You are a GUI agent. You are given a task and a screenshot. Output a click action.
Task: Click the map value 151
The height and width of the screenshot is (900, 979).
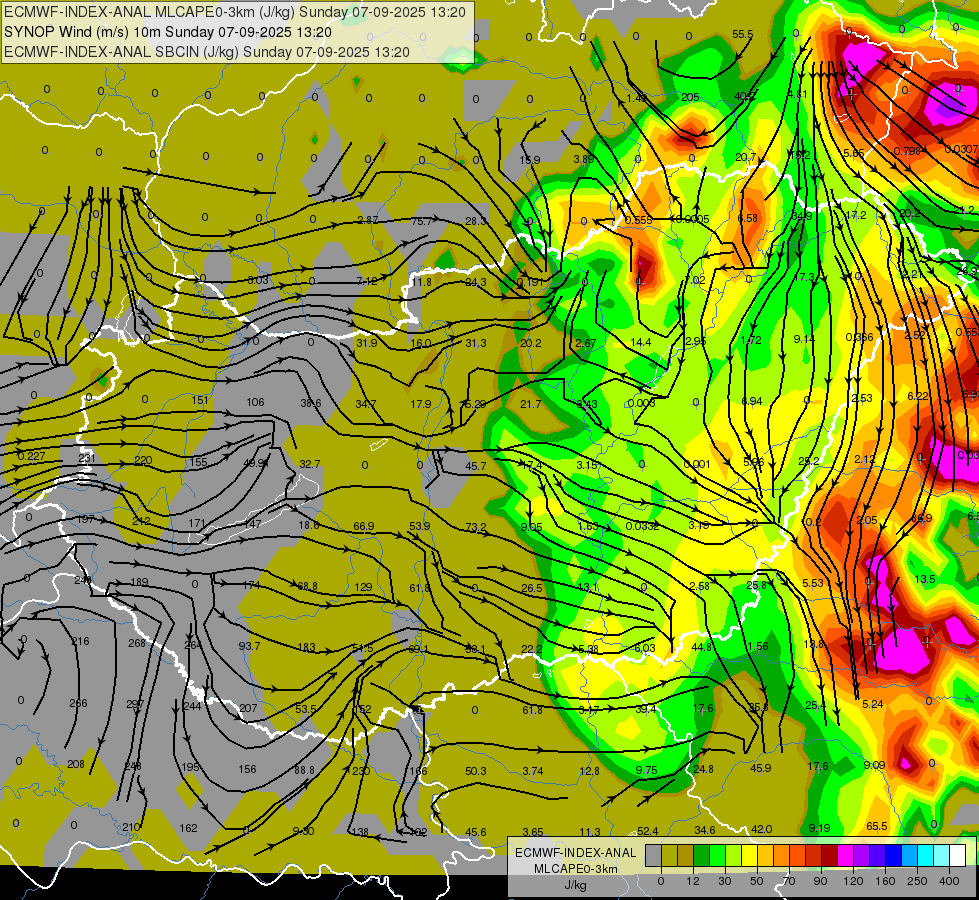coord(200,400)
